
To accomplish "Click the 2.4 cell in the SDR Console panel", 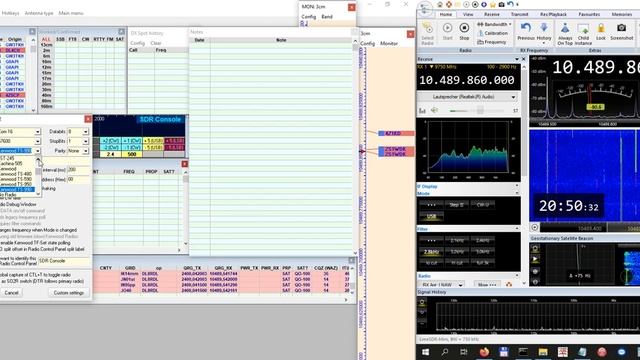I will pyautogui.click(x=111, y=154).
